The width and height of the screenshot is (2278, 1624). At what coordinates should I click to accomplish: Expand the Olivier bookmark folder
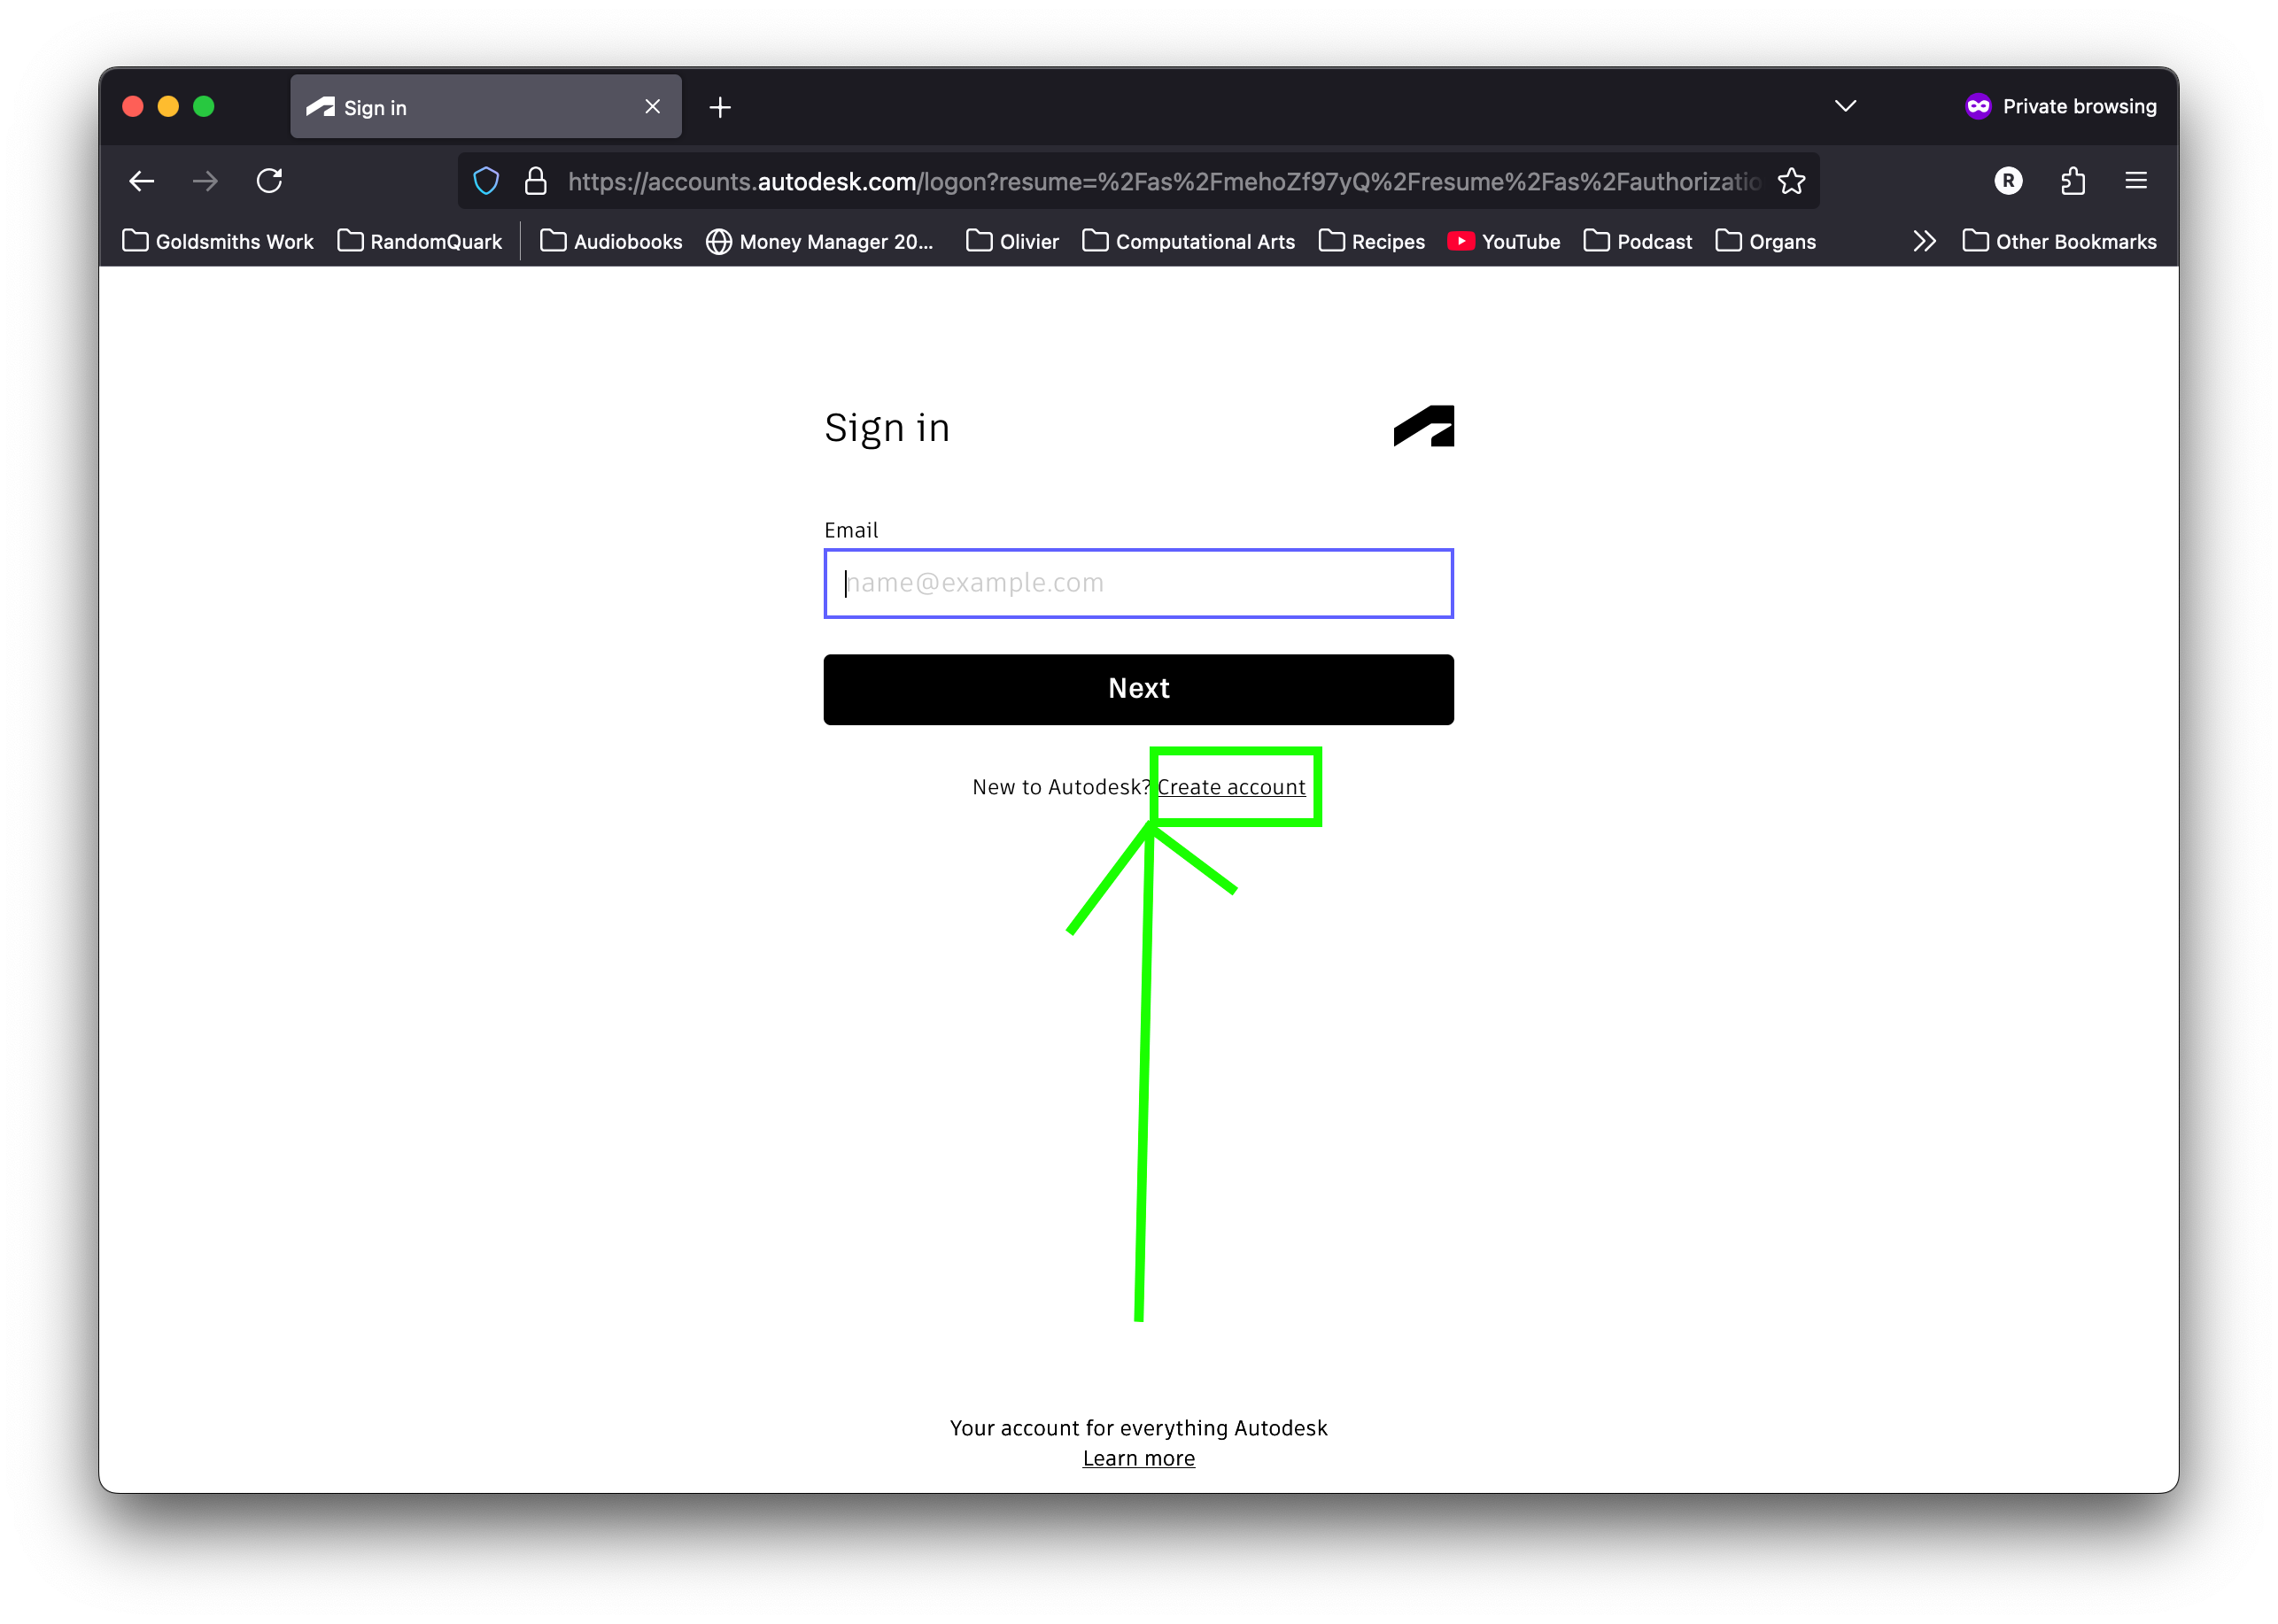pyautogui.click(x=1012, y=241)
